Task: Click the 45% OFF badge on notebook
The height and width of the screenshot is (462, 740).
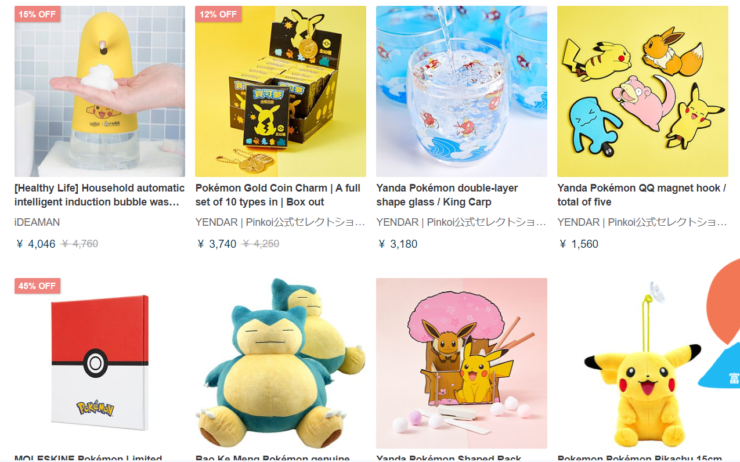Action: (x=37, y=286)
